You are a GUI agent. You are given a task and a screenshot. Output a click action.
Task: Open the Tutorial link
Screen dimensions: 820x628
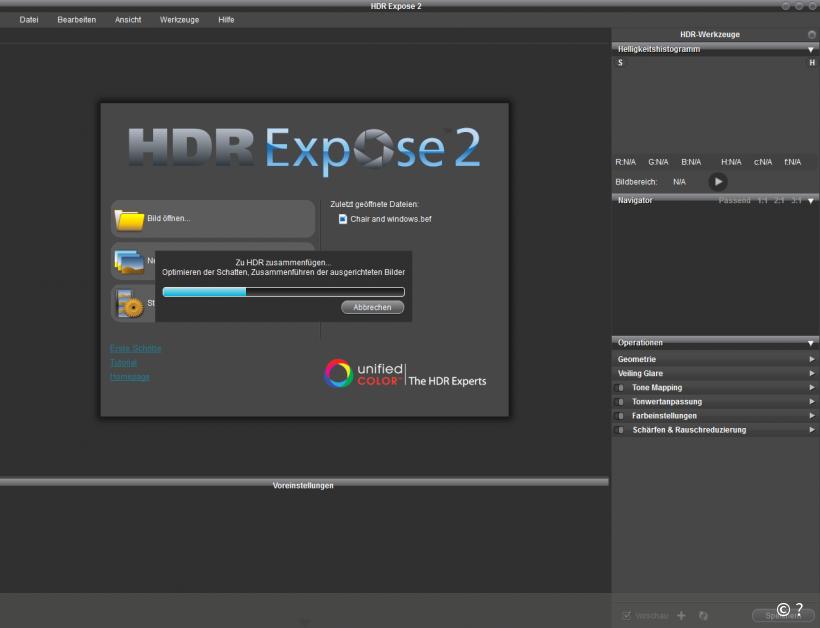point(123,363)
